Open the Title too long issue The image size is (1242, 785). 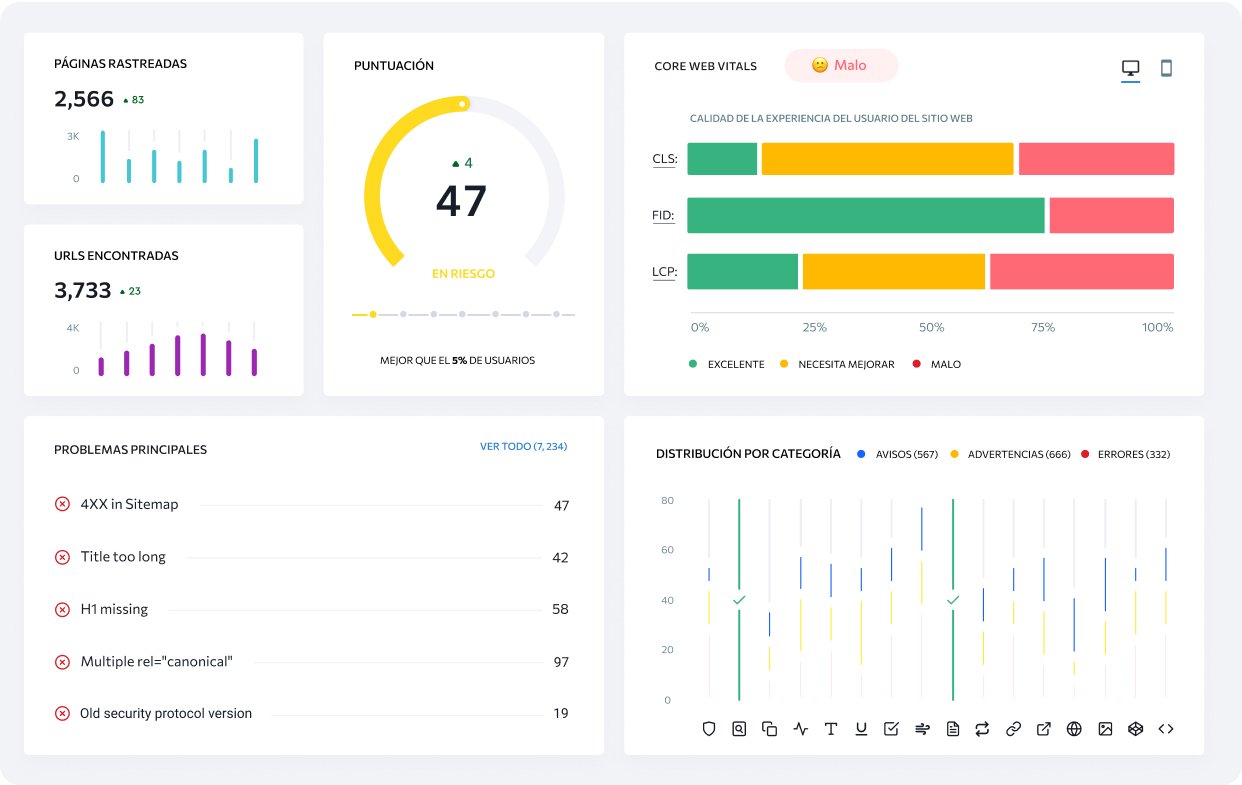pyautogui.click(x=123, y=557)
